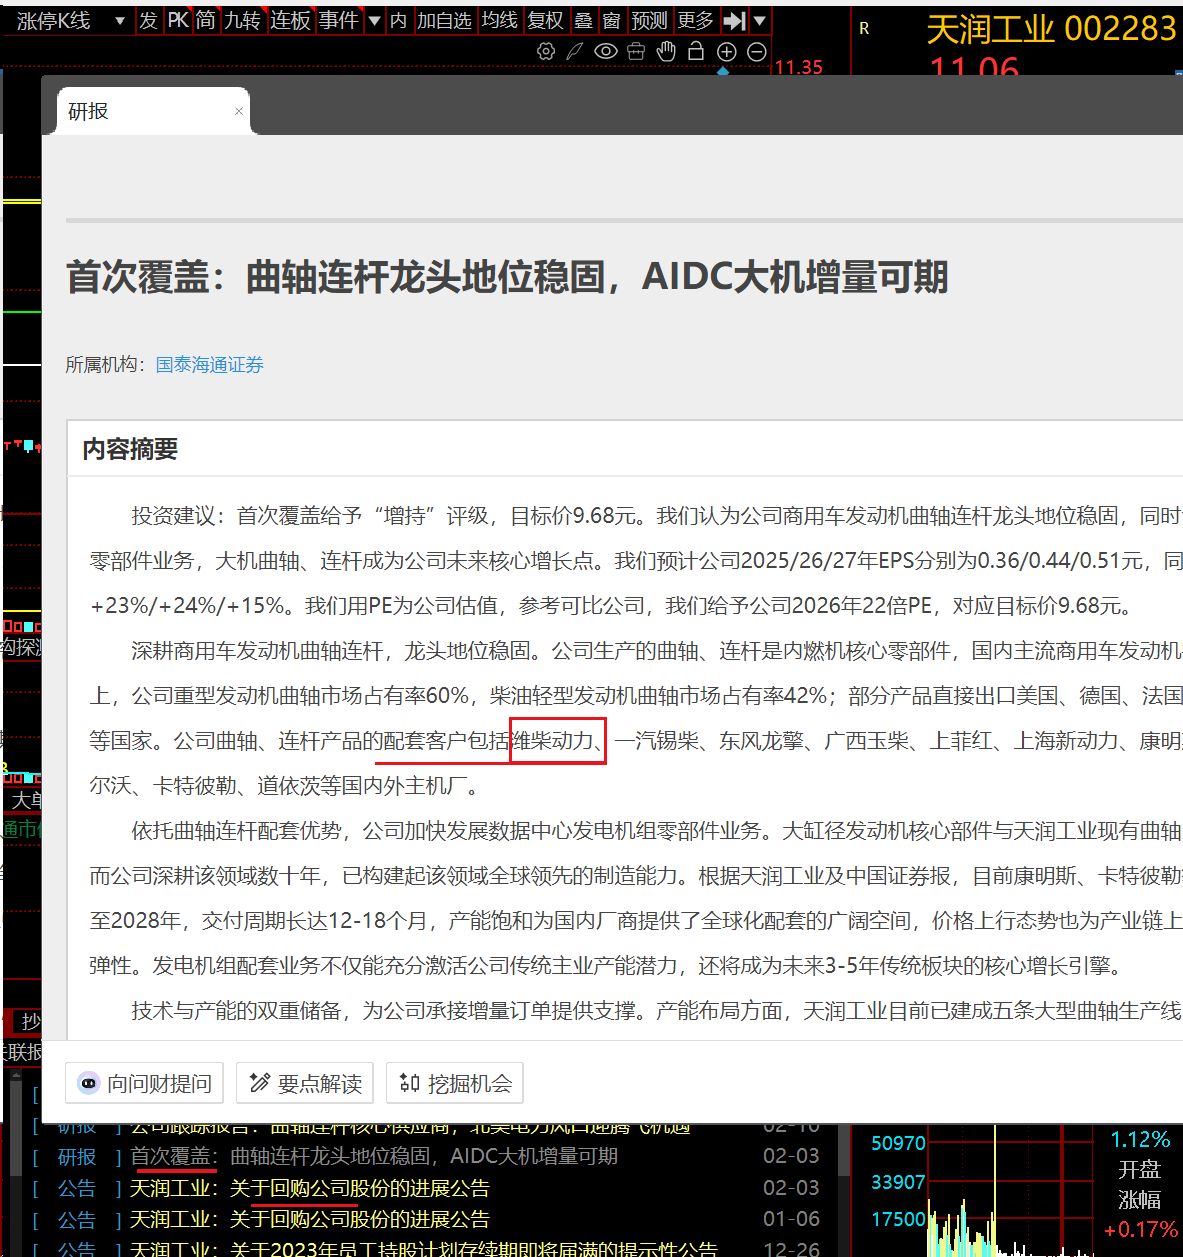This screenshot has height=1257, width=1183.
Task: Select the hand pan tool icon
Action: click(x=666, y=51)
